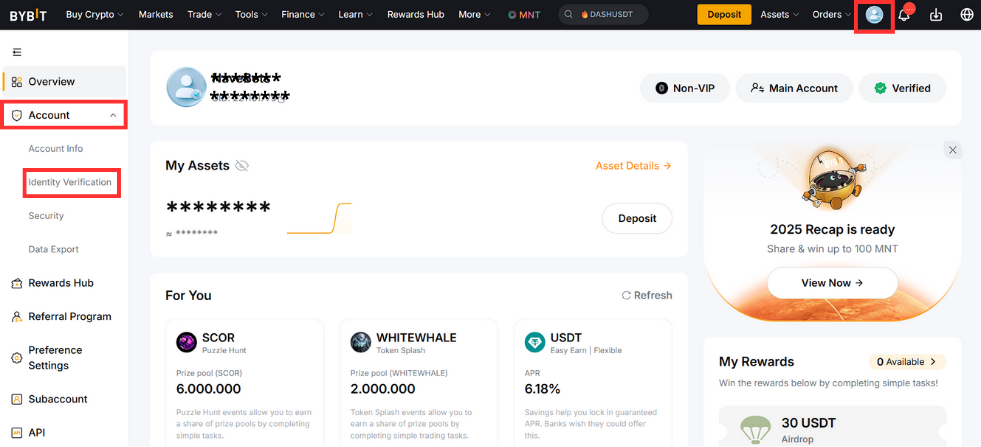Click the asset balance trend chart
The image size is (981, 447).
[x=319, y=218]
